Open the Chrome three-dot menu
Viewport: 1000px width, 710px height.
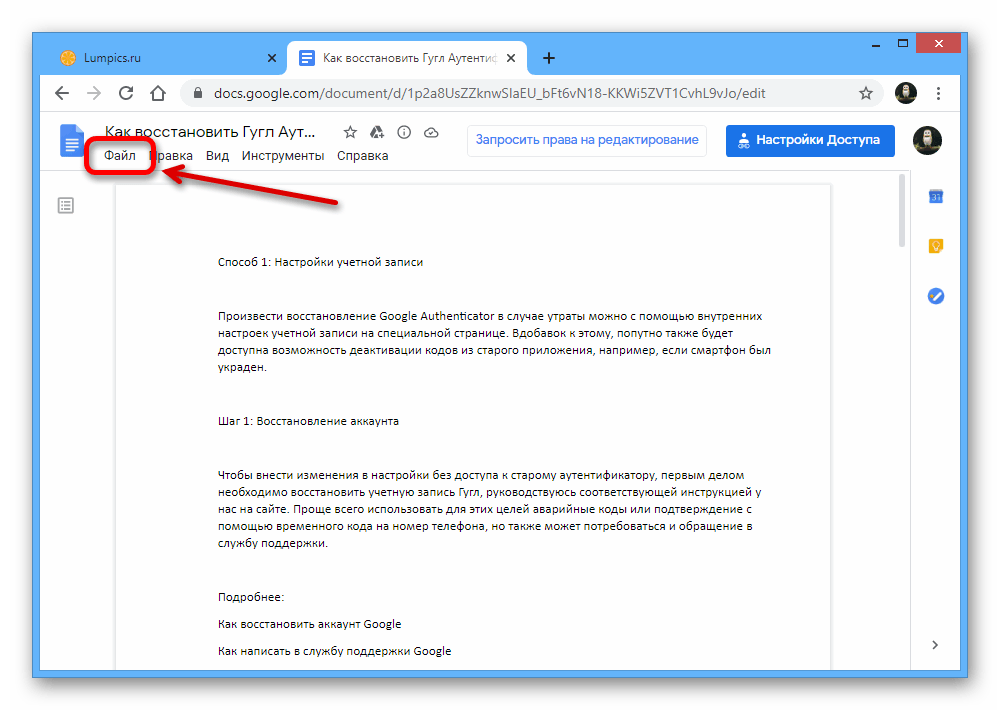tap(938, 93)
